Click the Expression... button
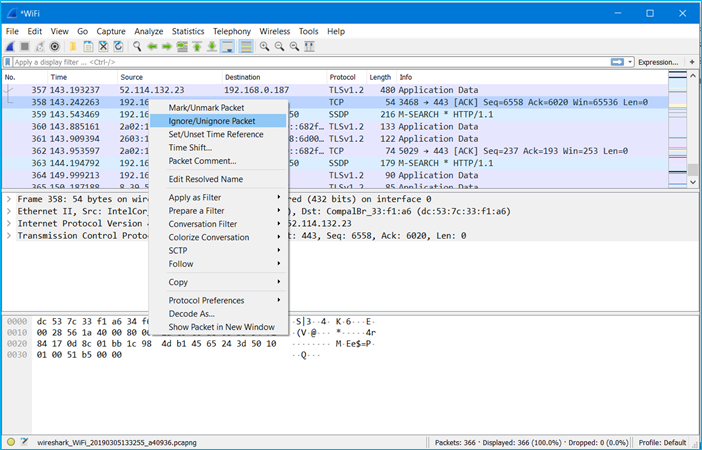Image resolution: width=702 pixels, height=450 pixels. pyautogui.click(x=658, y=62)
